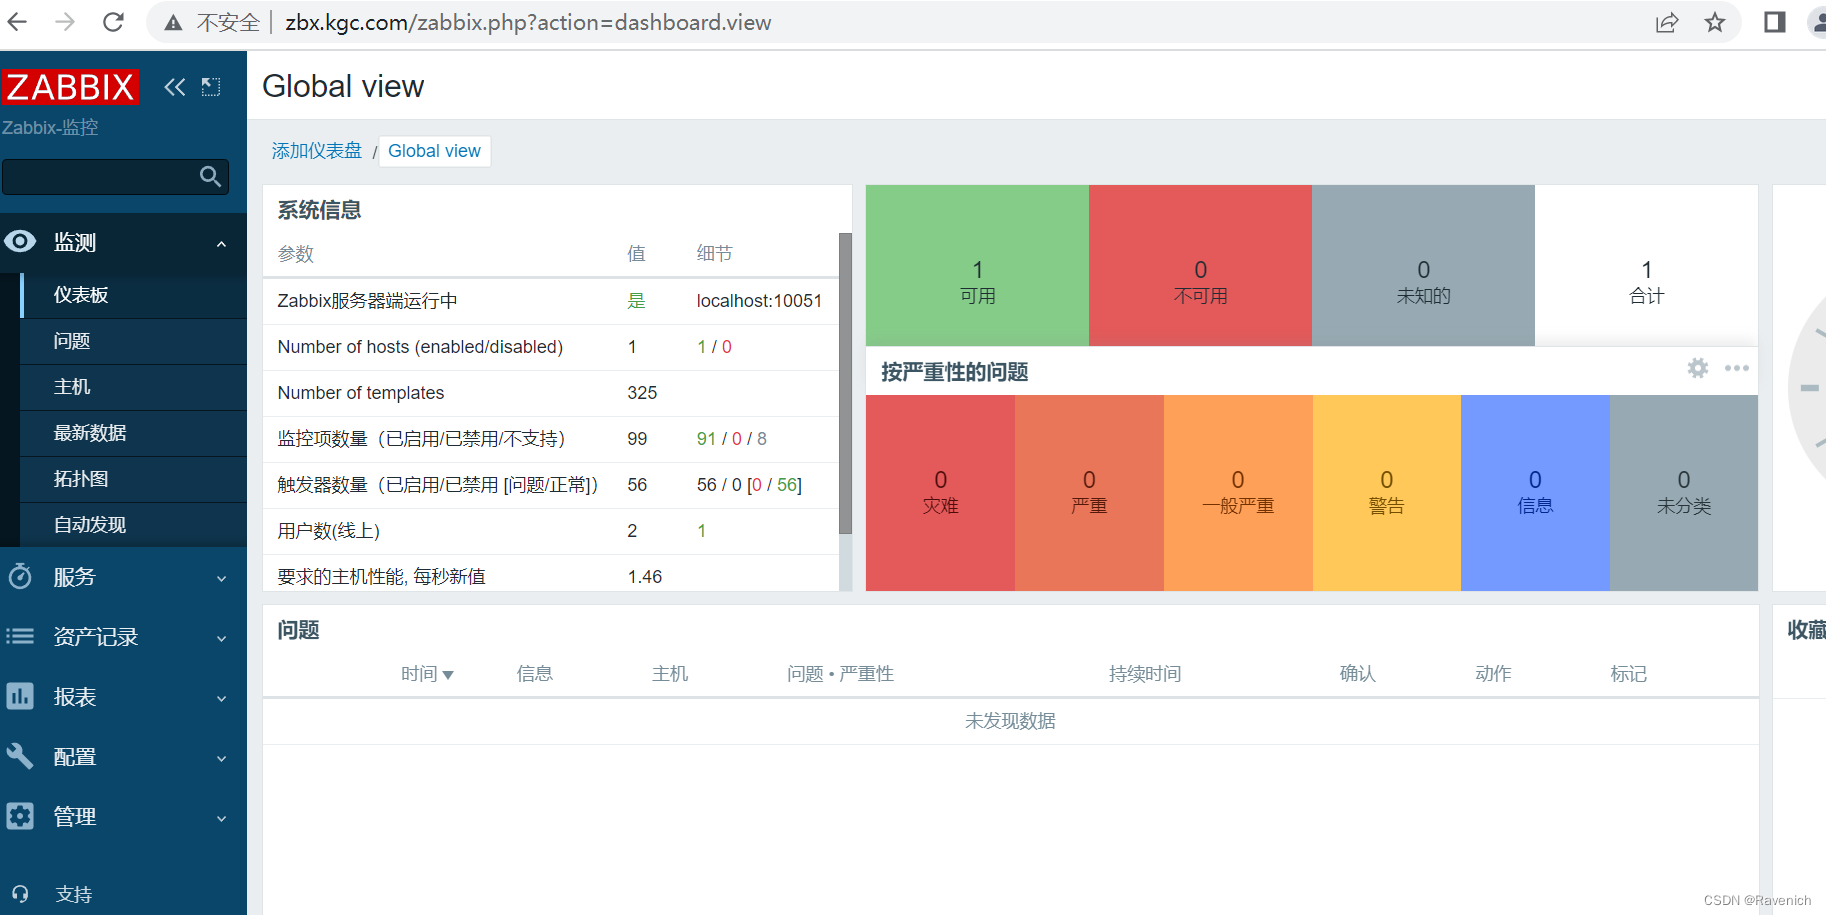
Task: Collapse the 监测 menu section
Action: 221,243
